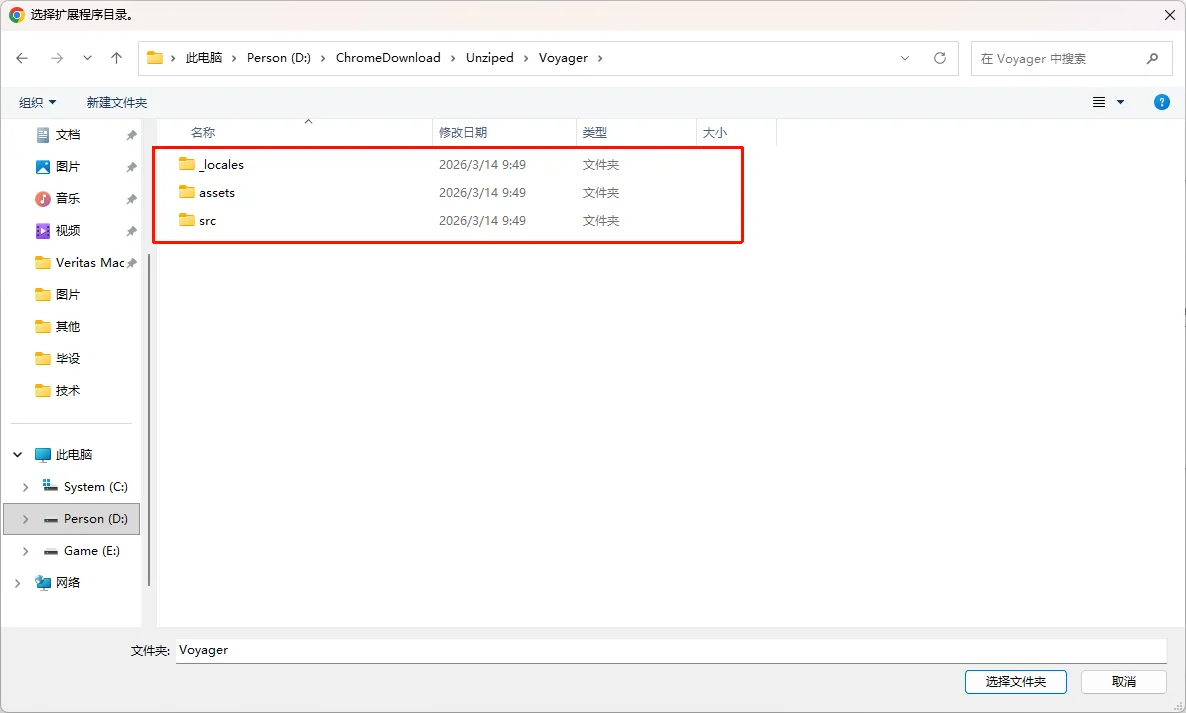
Task: Click the 文件夹 name input field
Action: [670, 650]
